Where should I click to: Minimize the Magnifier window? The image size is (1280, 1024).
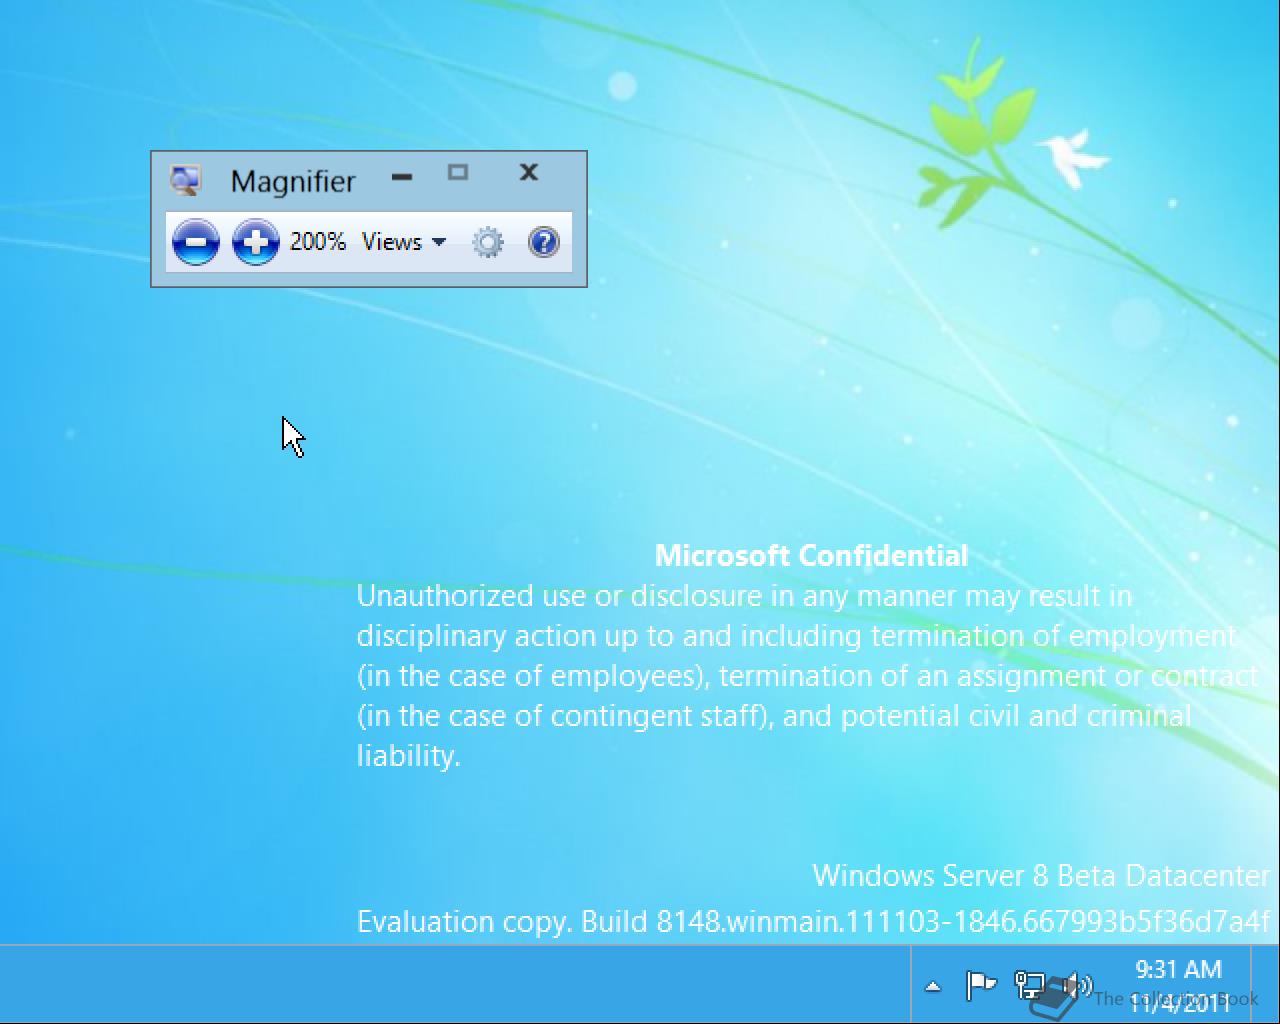[402, 177]
